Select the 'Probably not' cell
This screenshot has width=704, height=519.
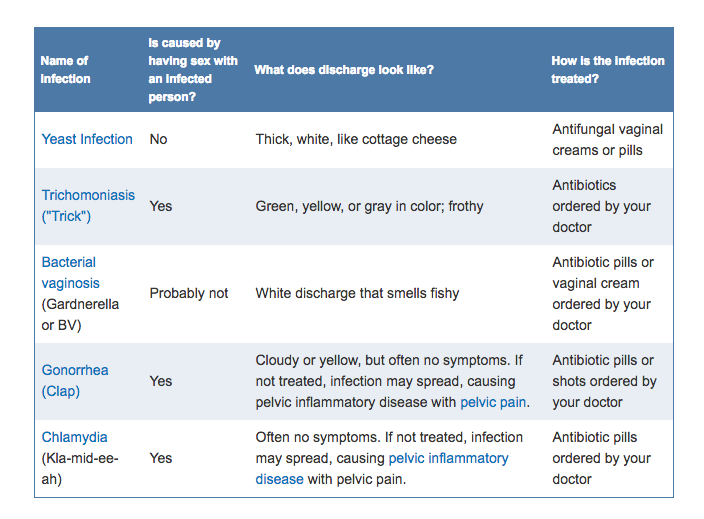189,293
